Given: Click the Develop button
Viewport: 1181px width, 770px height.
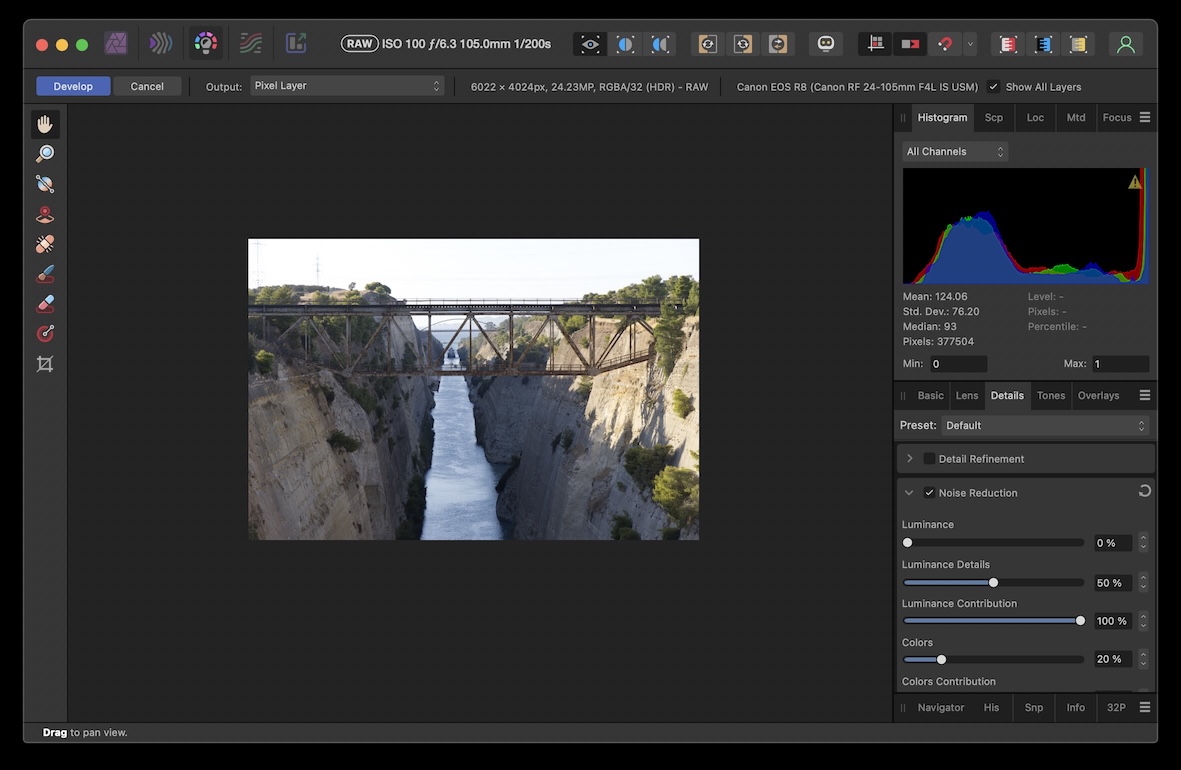Looking at the screenshot, I should (73, 87).
